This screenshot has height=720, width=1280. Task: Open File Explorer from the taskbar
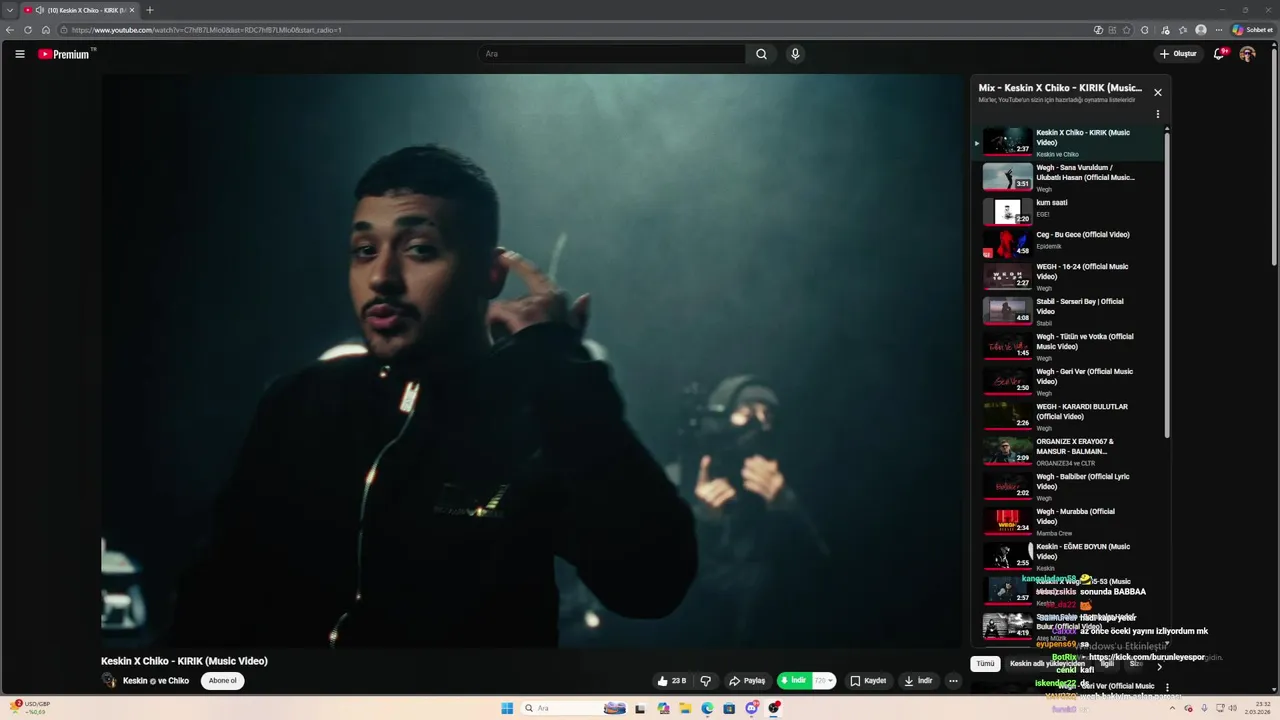pos(685,708)
